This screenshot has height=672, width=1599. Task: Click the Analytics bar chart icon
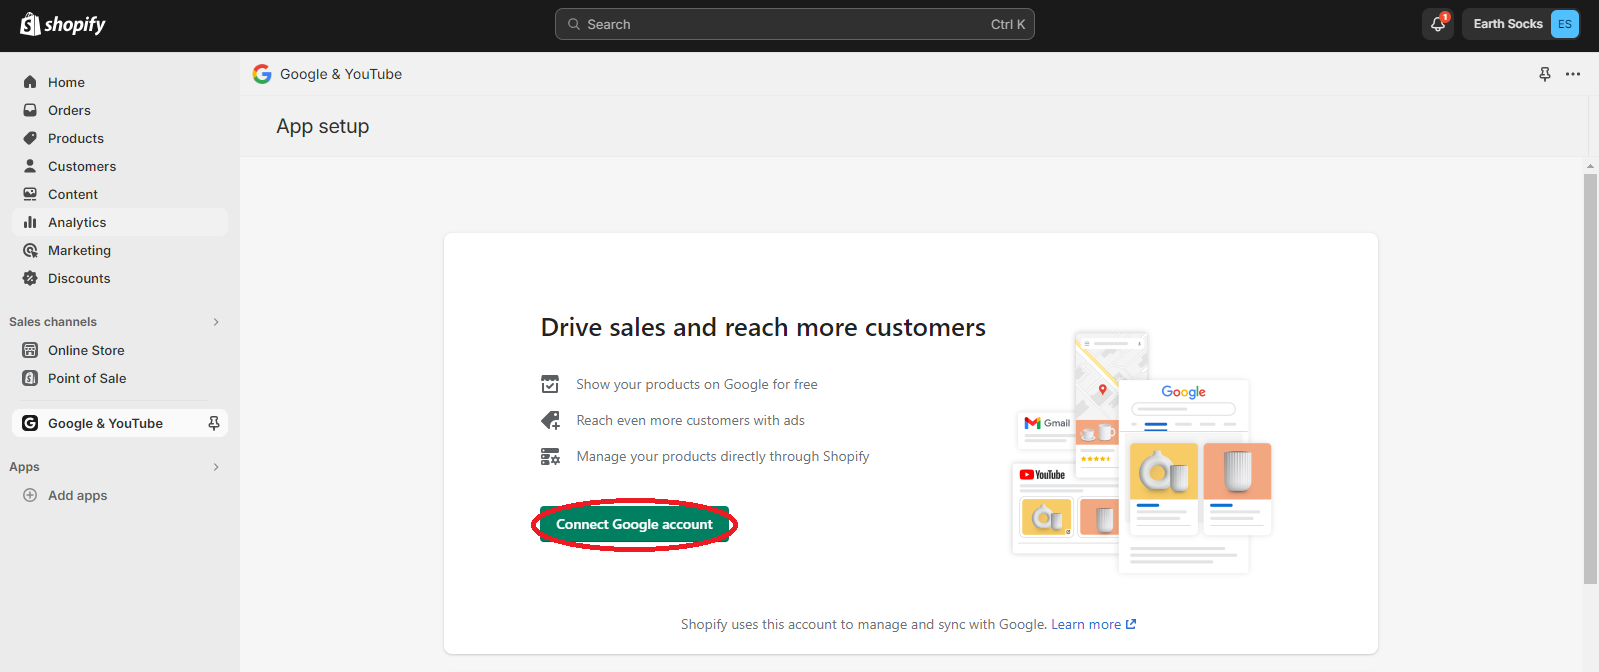coord(30,222)
